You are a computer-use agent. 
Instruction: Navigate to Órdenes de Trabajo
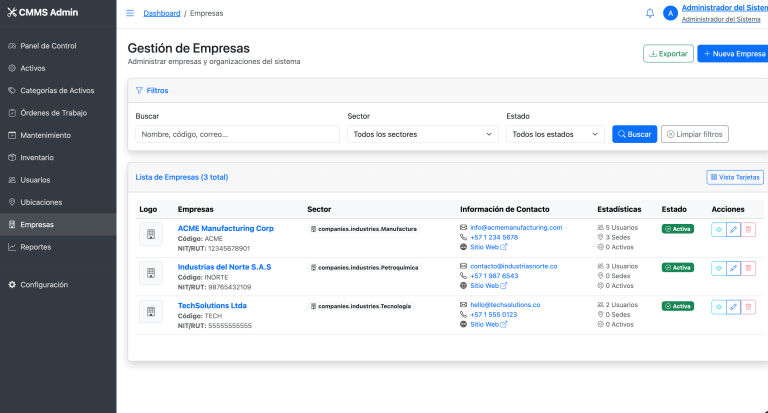click(x=58, y=113)
